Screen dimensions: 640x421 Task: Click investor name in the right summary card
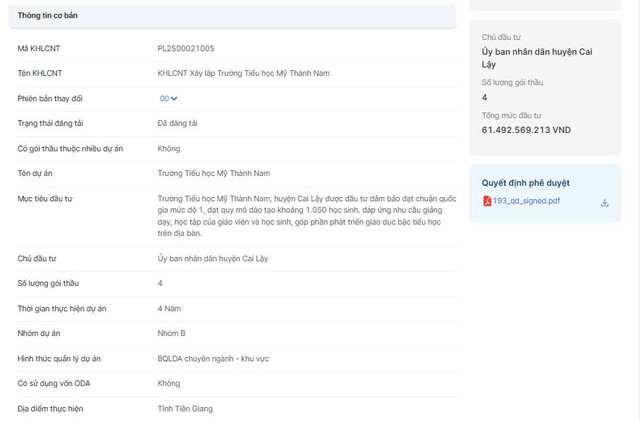pyautogui.click(x=535, y=57)
